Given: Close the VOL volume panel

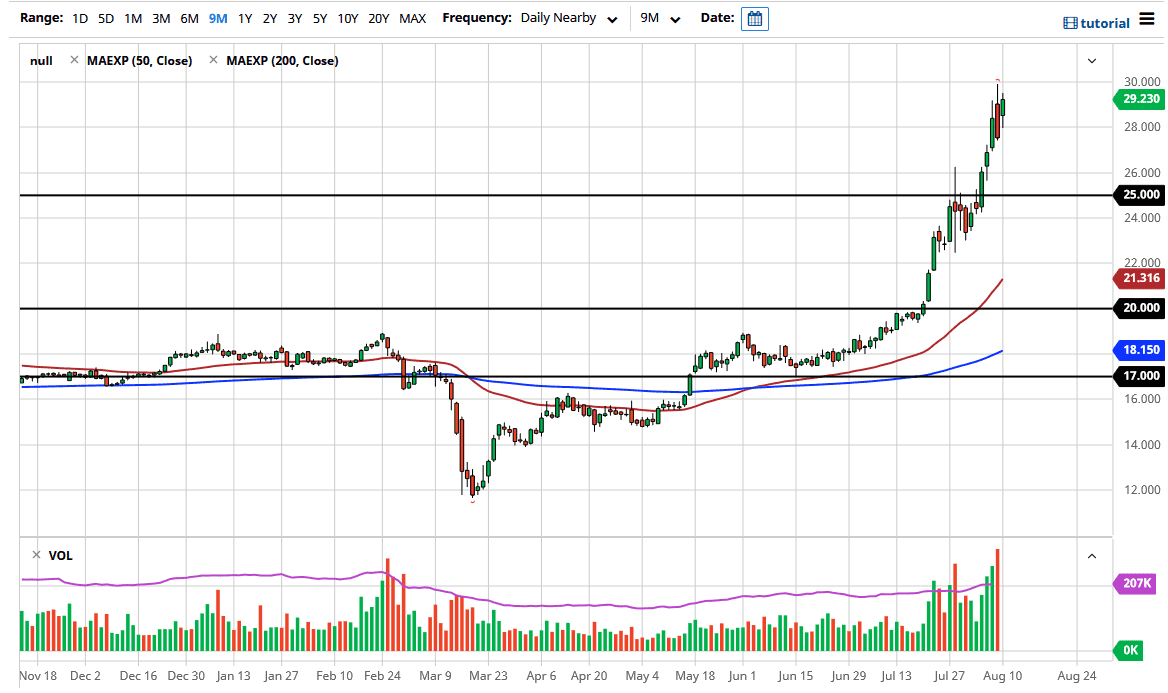Looking at the screenshot, I should (36, 555).
